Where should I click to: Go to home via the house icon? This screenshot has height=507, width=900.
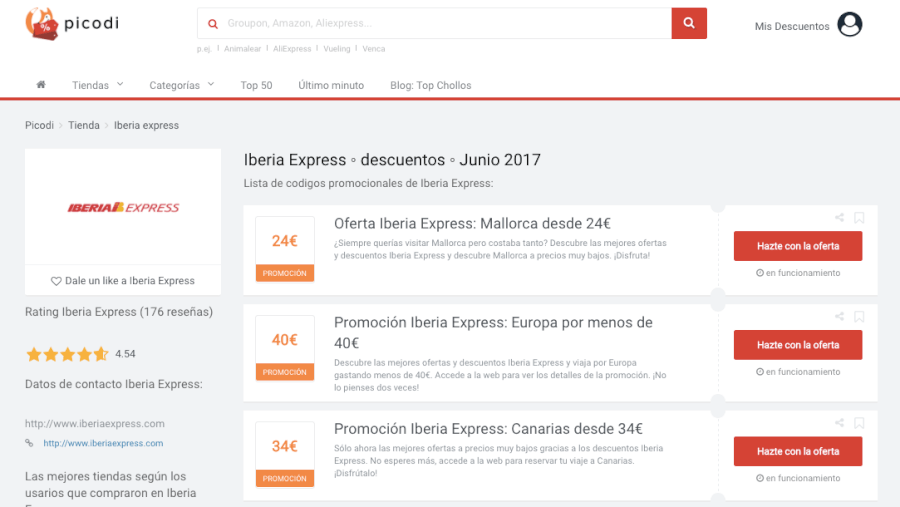tap(41, 85)
